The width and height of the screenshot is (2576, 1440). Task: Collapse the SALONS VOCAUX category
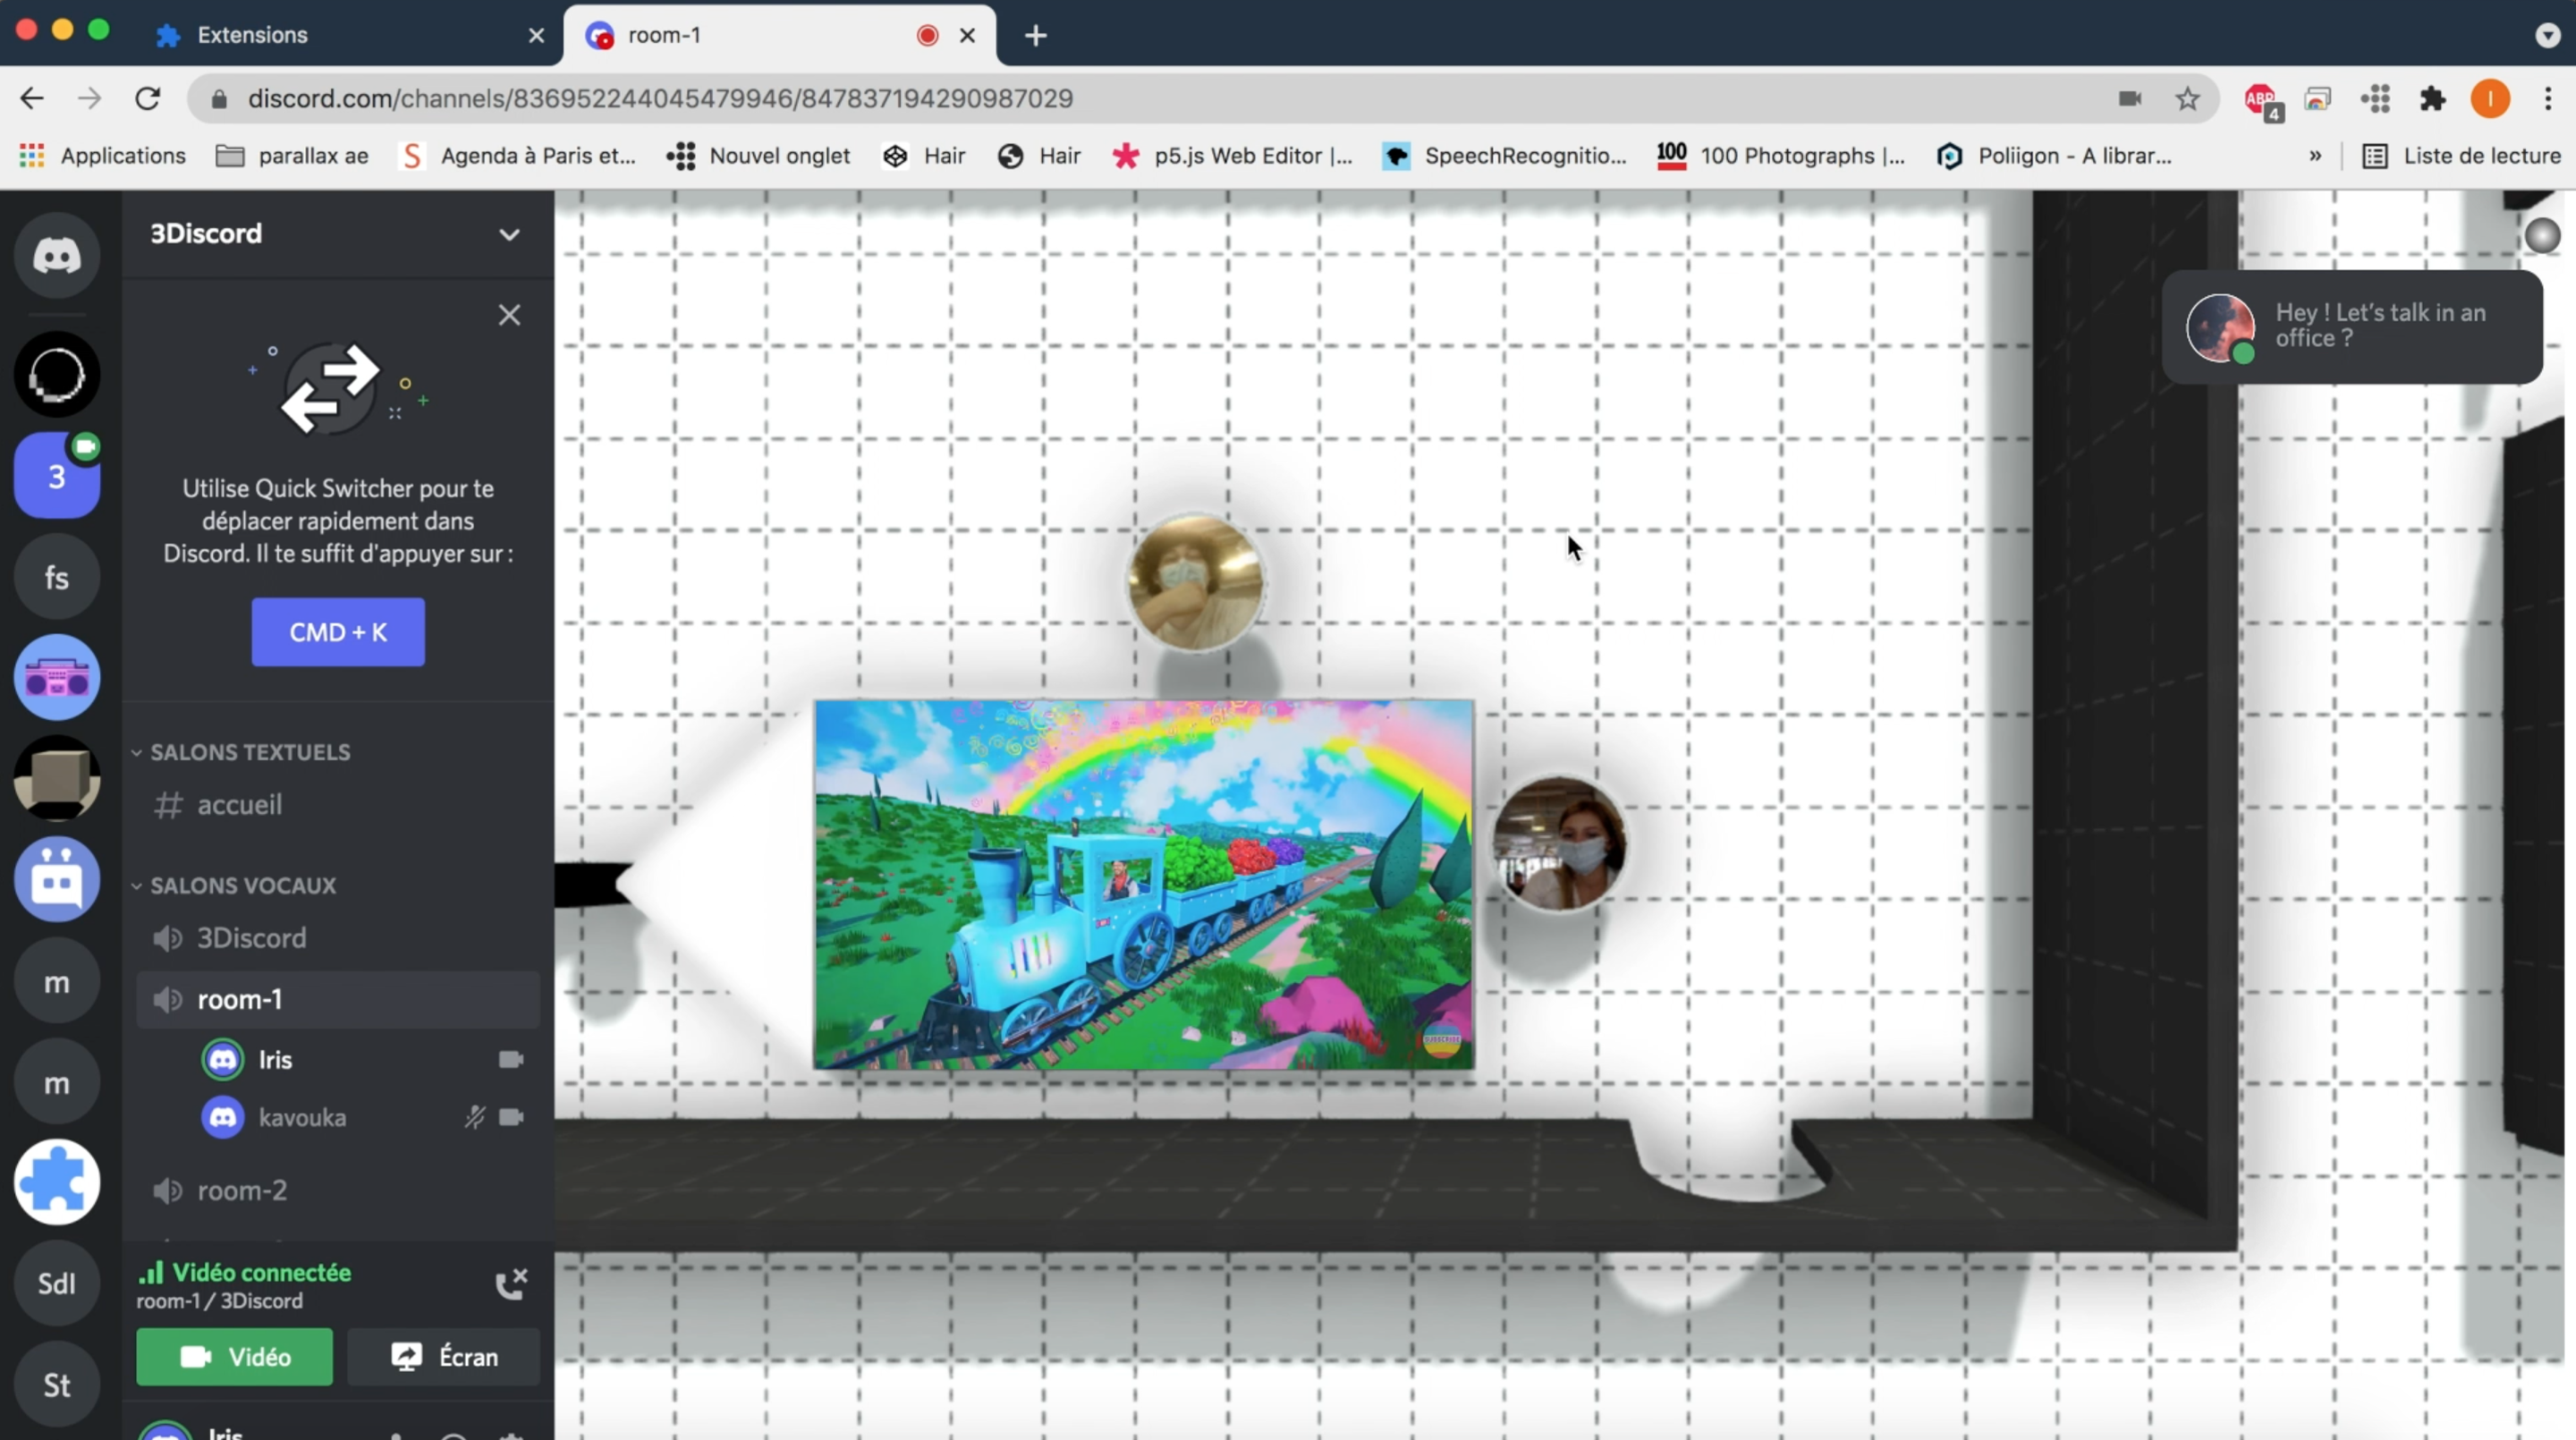235,886
